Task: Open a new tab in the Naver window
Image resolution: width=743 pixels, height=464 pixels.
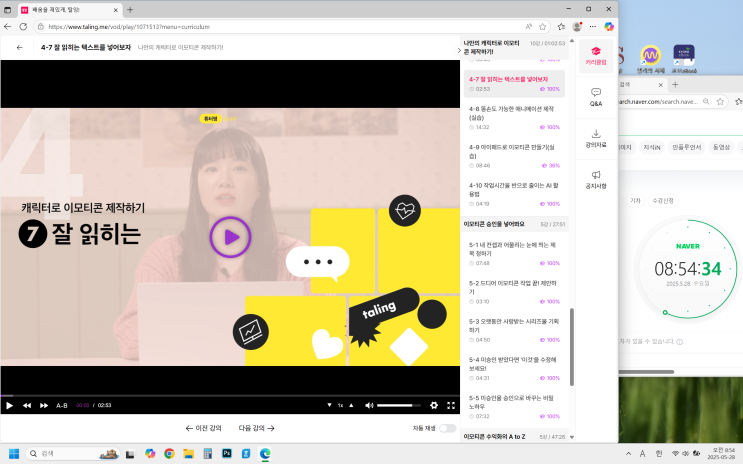Action: coord(676,84)
